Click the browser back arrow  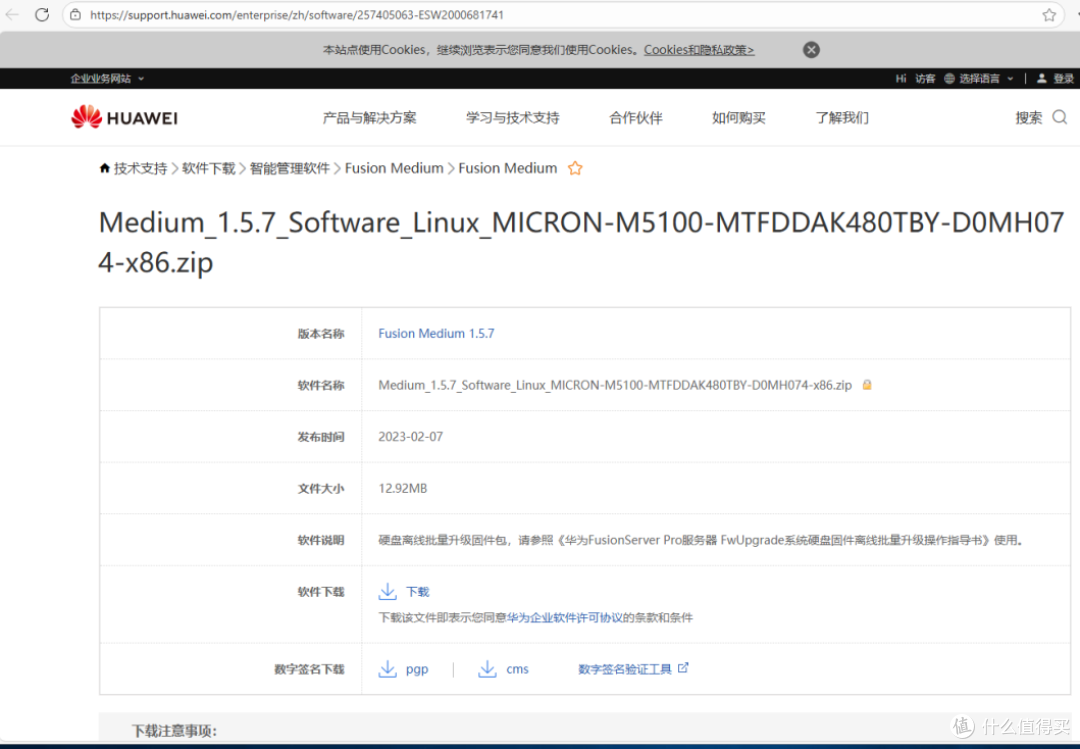12,14
